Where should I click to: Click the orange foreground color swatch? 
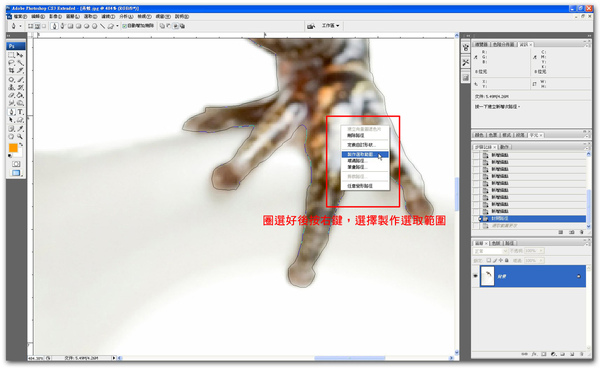pyautogui.click(x=13, y=148)
